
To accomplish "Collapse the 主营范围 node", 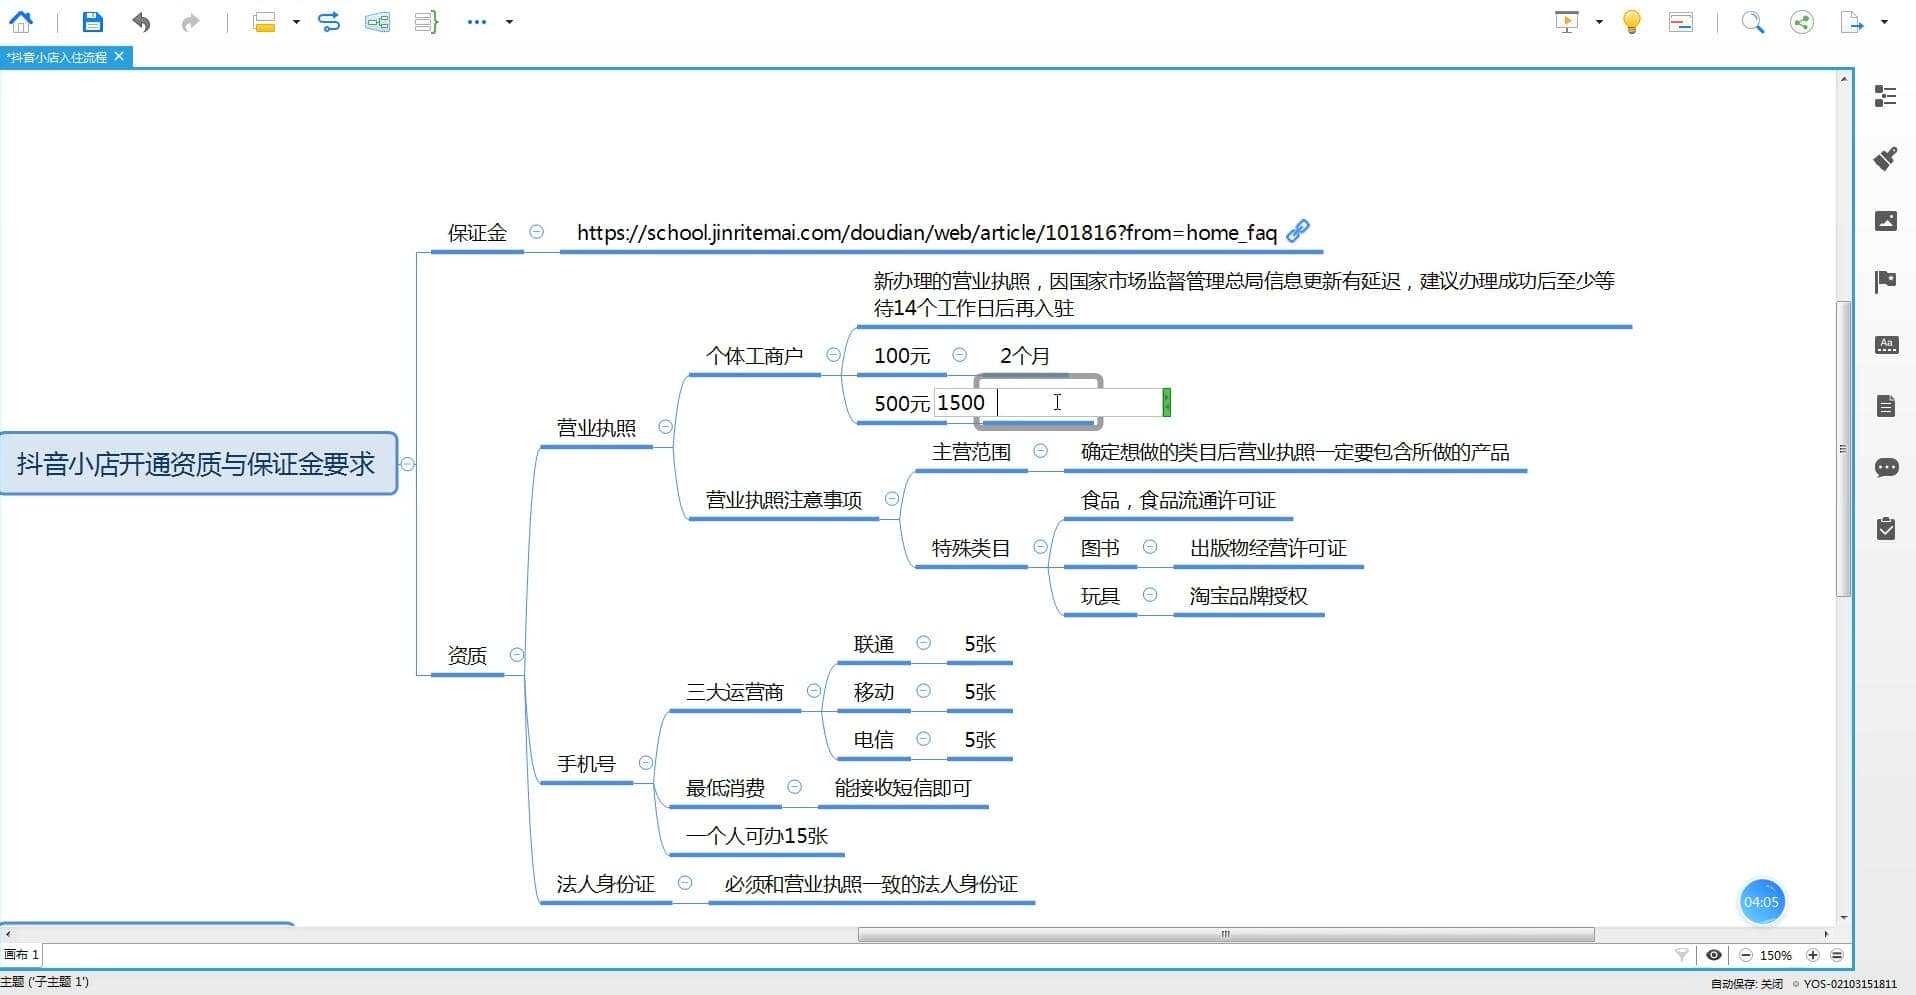I will pos(1040,451).
